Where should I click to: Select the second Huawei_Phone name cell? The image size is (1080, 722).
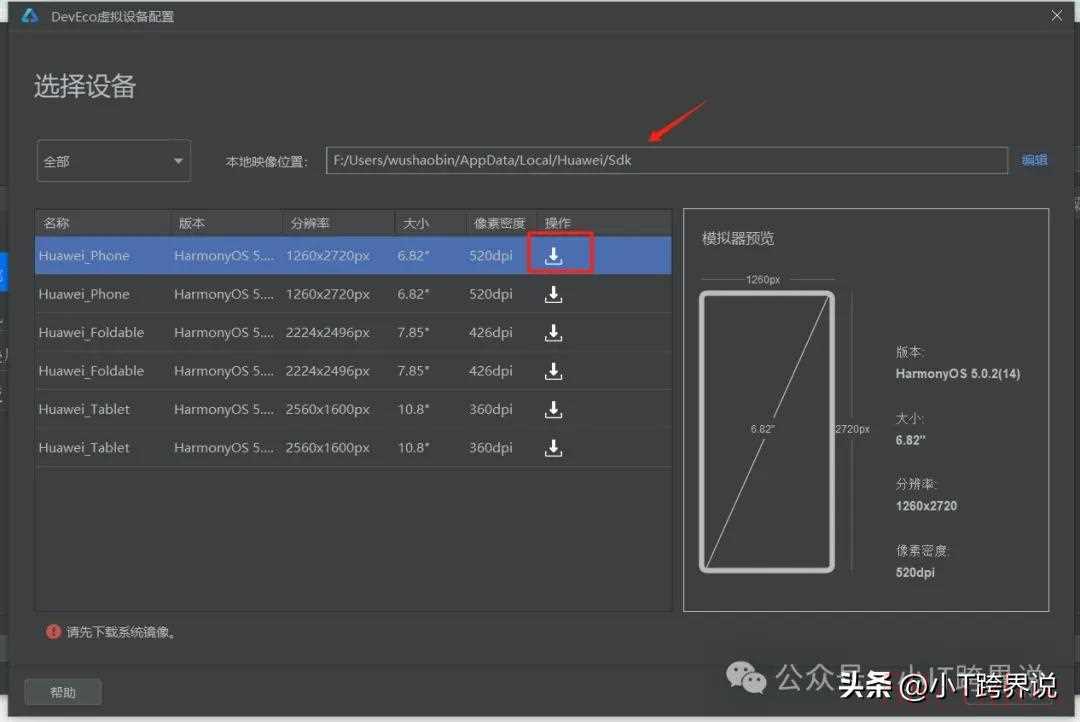[x=84, y=294]
